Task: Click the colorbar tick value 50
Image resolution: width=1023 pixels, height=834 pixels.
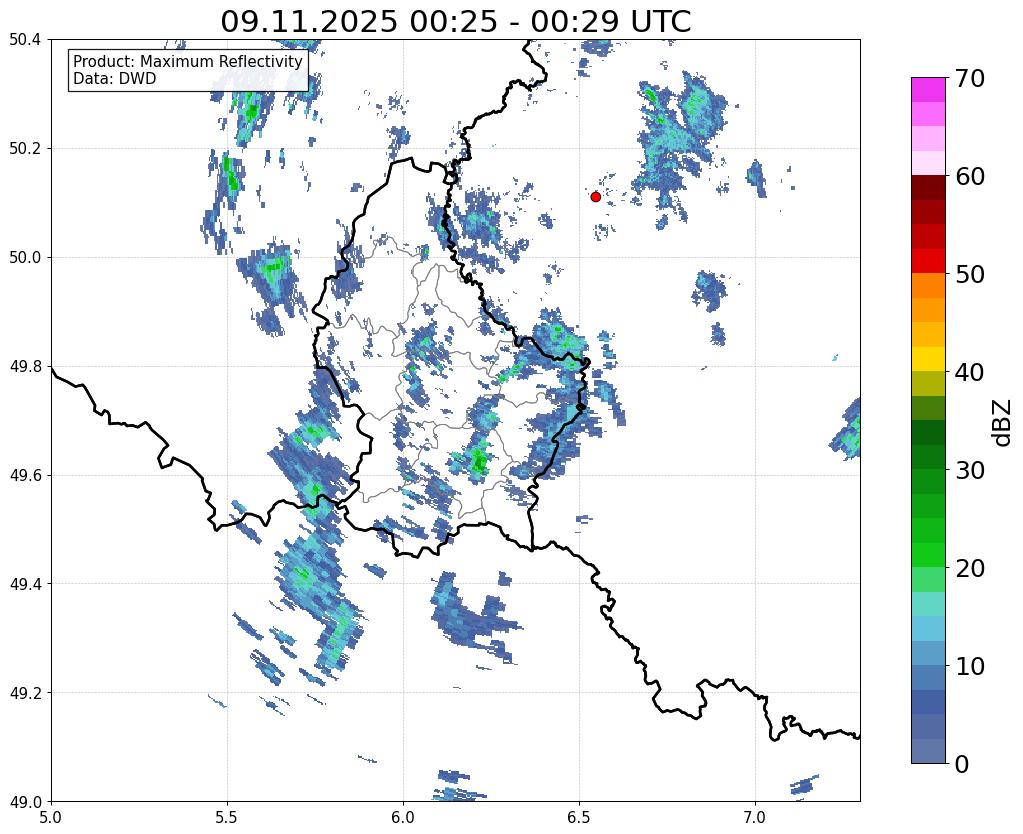Action: tap(969, 274)
